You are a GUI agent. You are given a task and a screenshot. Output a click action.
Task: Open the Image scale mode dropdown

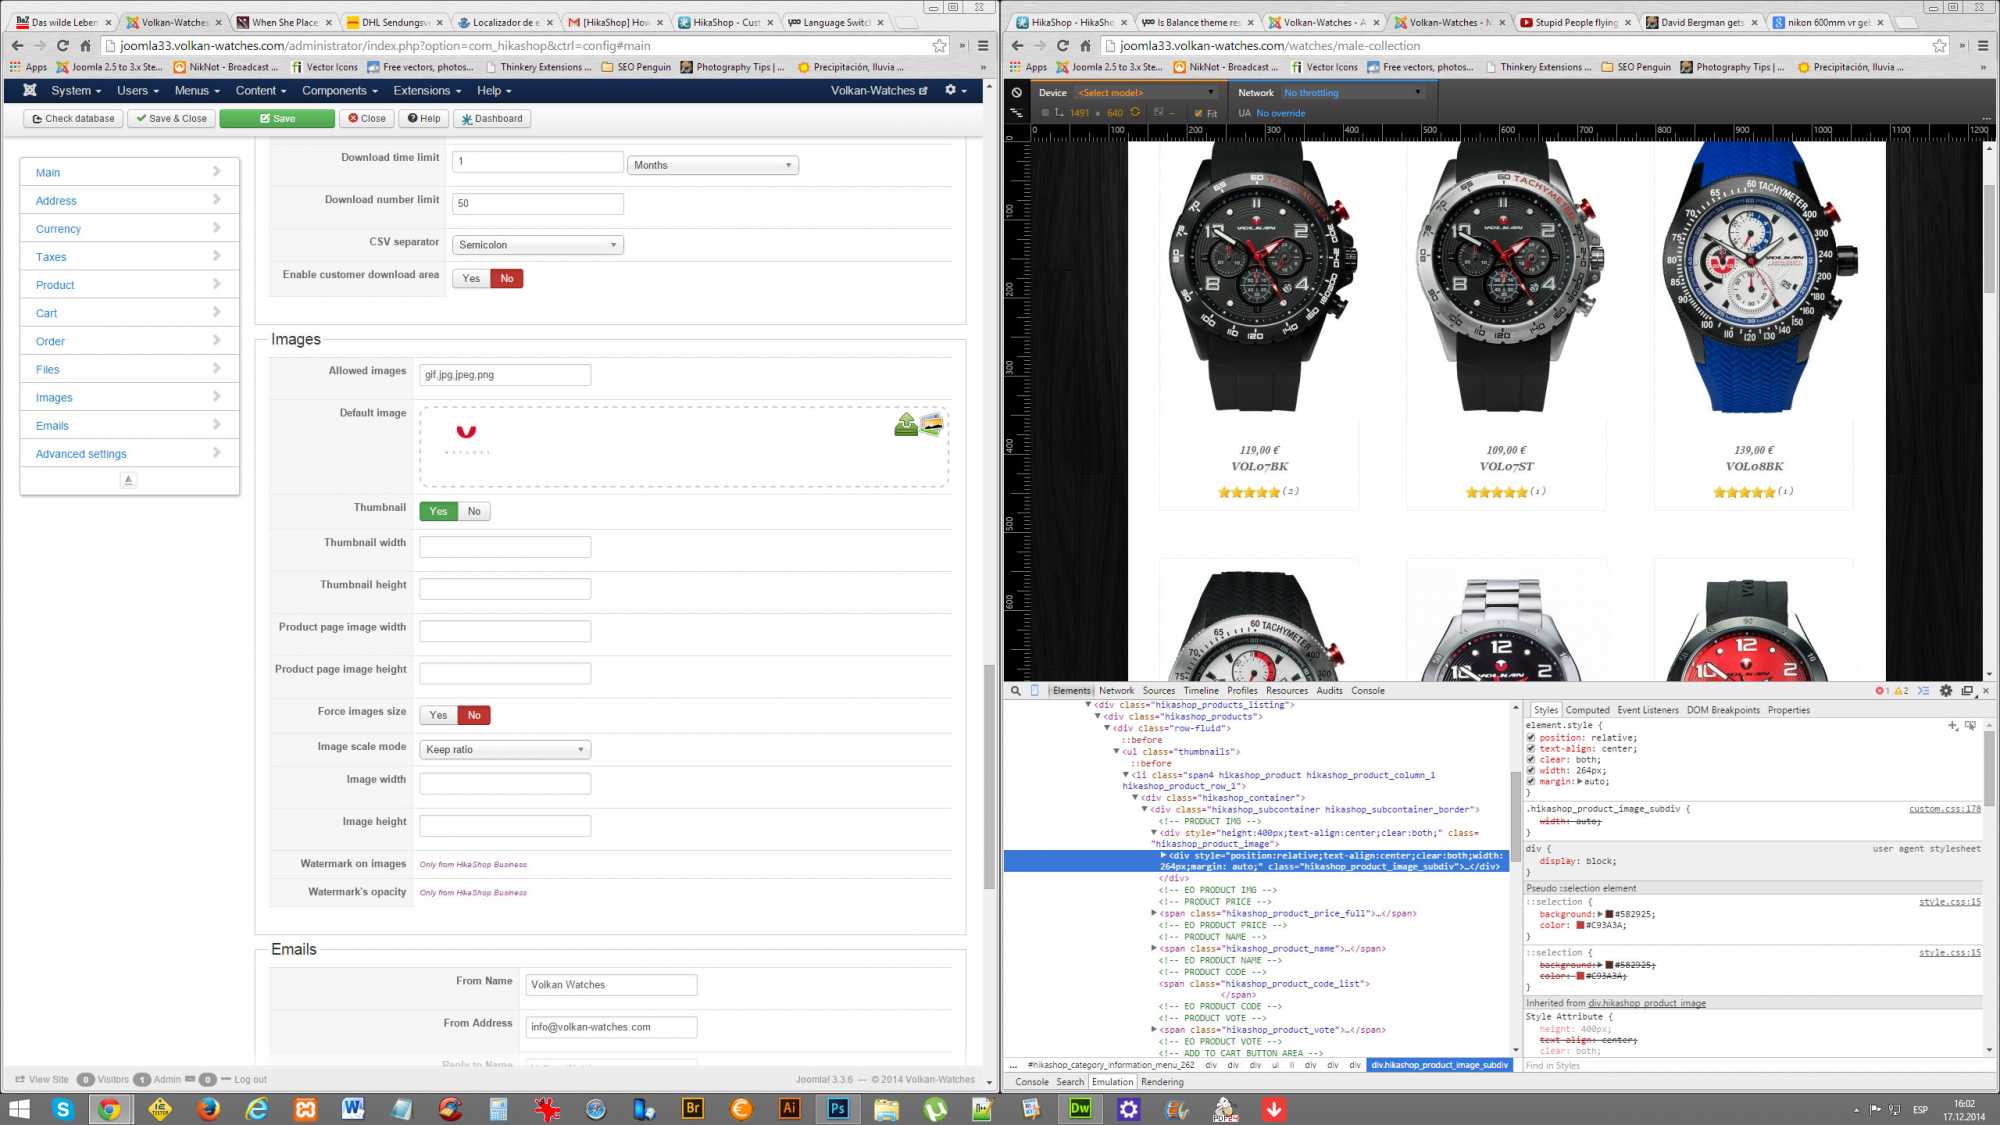(505, 750)
